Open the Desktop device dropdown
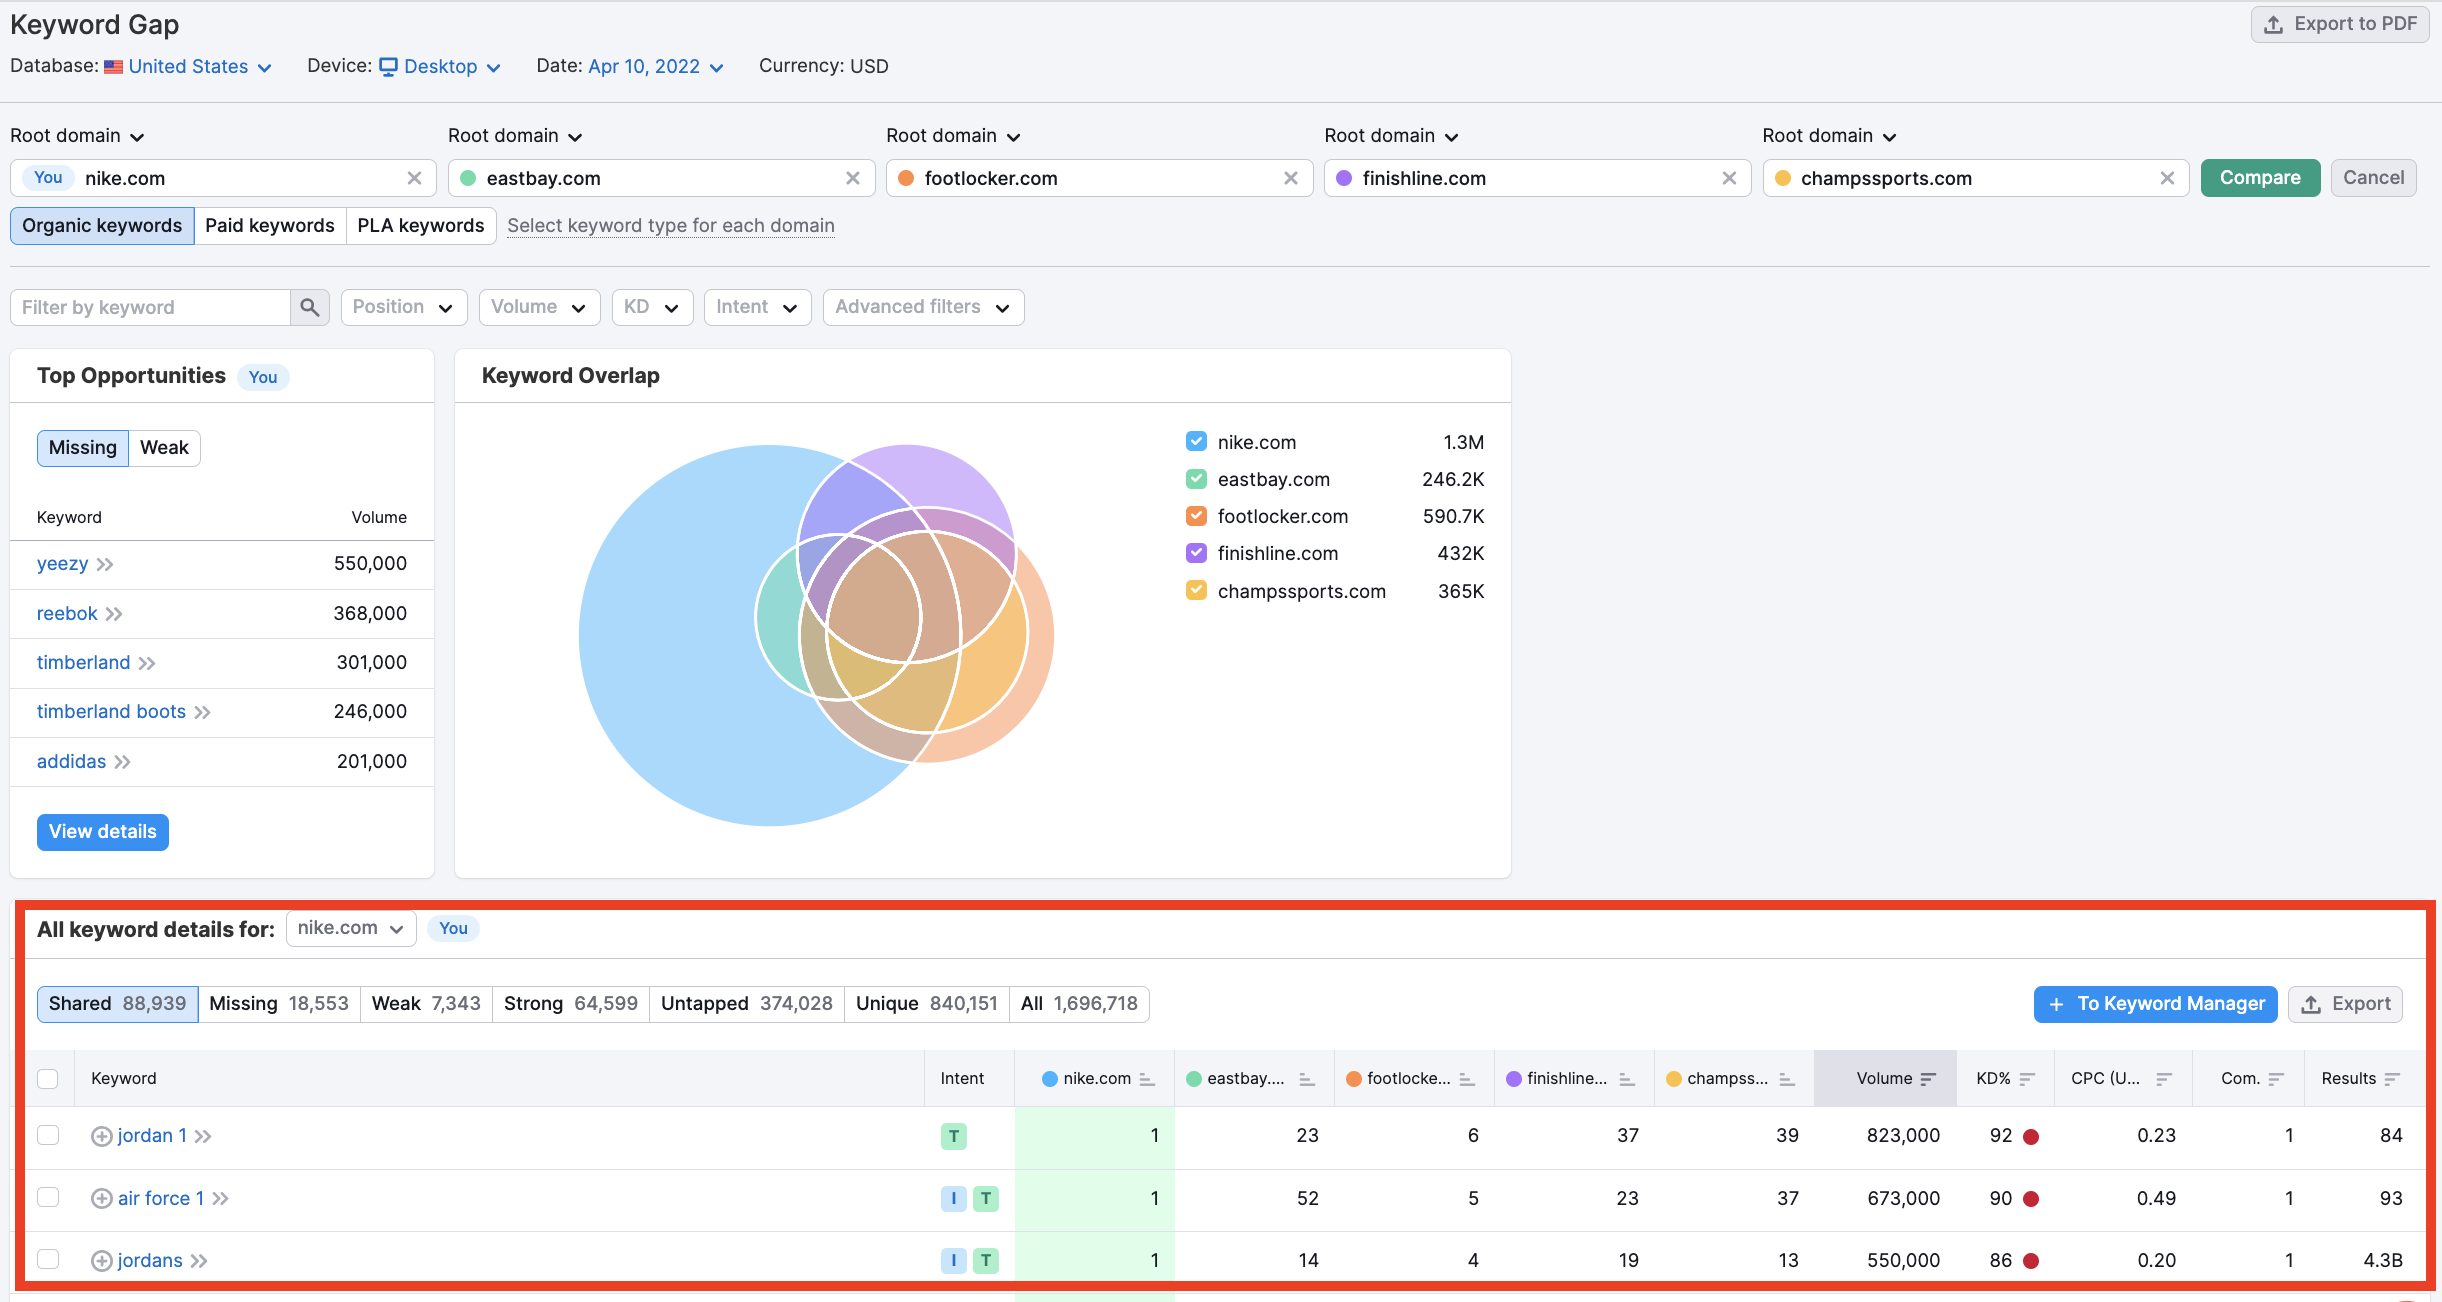Screen dimensions: 2442x1302 pos(440,66)
